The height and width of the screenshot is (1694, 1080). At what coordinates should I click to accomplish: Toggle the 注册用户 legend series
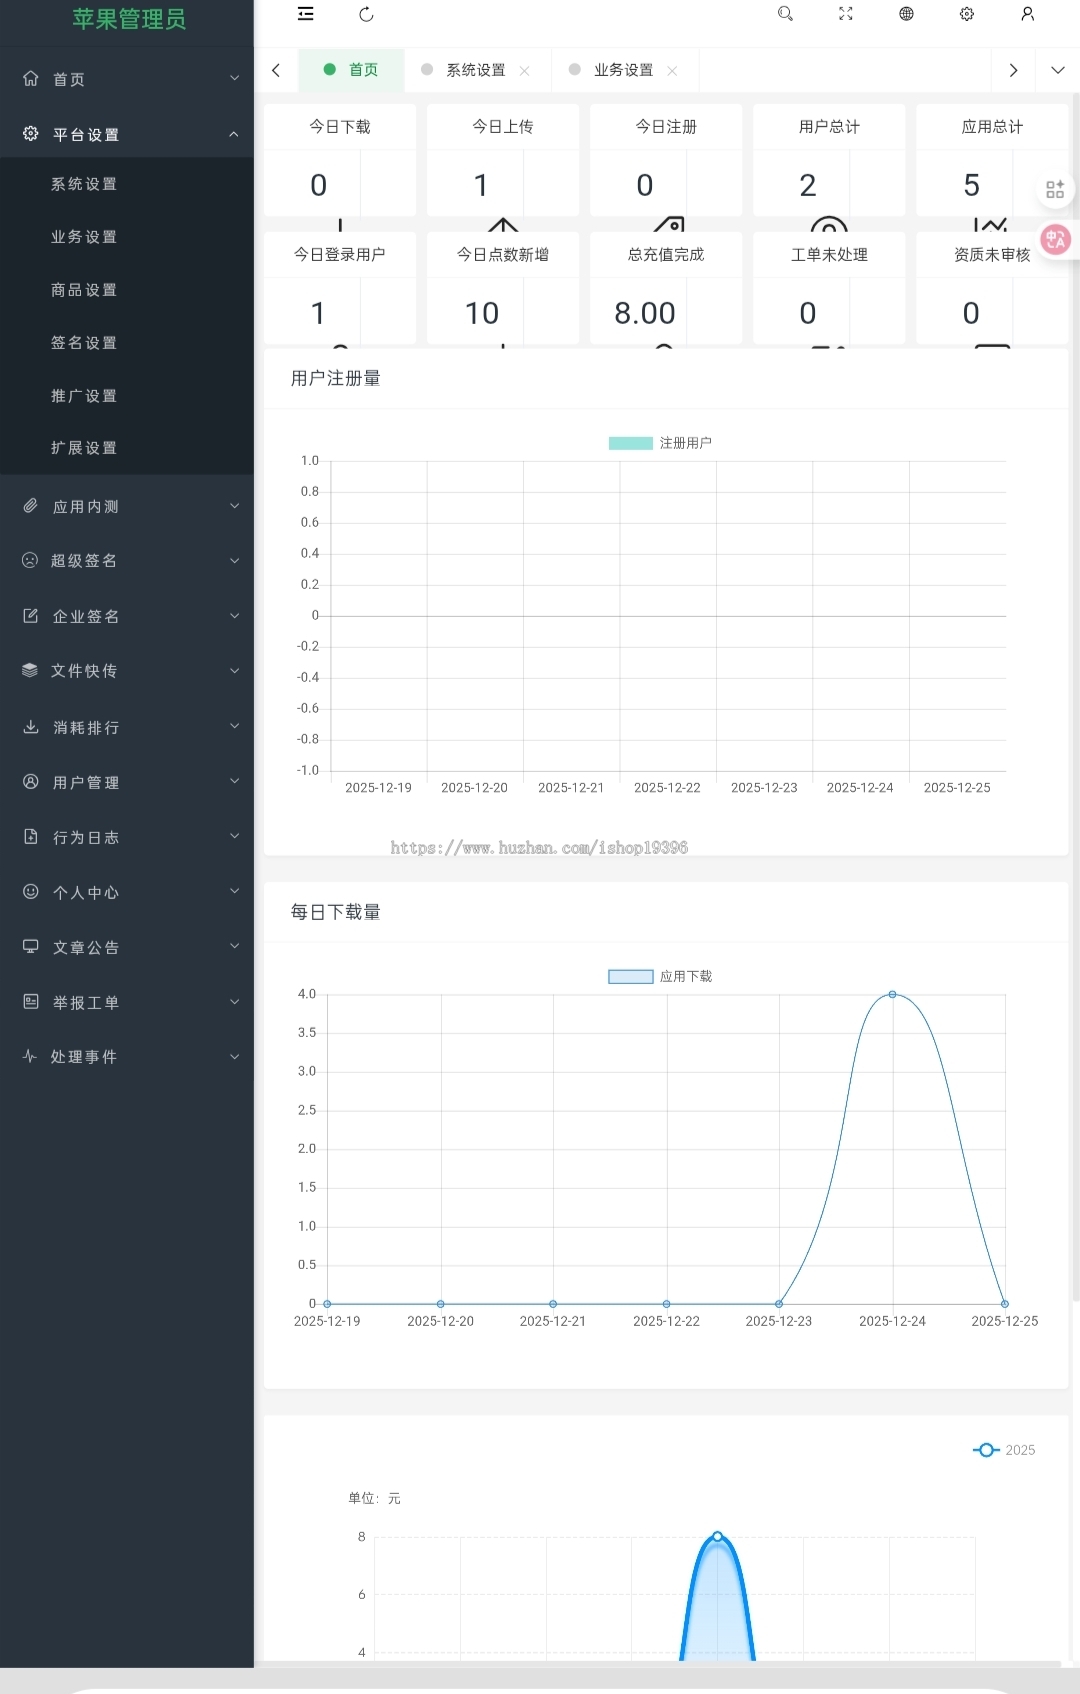pyautogui.click(x=660, y=443)
